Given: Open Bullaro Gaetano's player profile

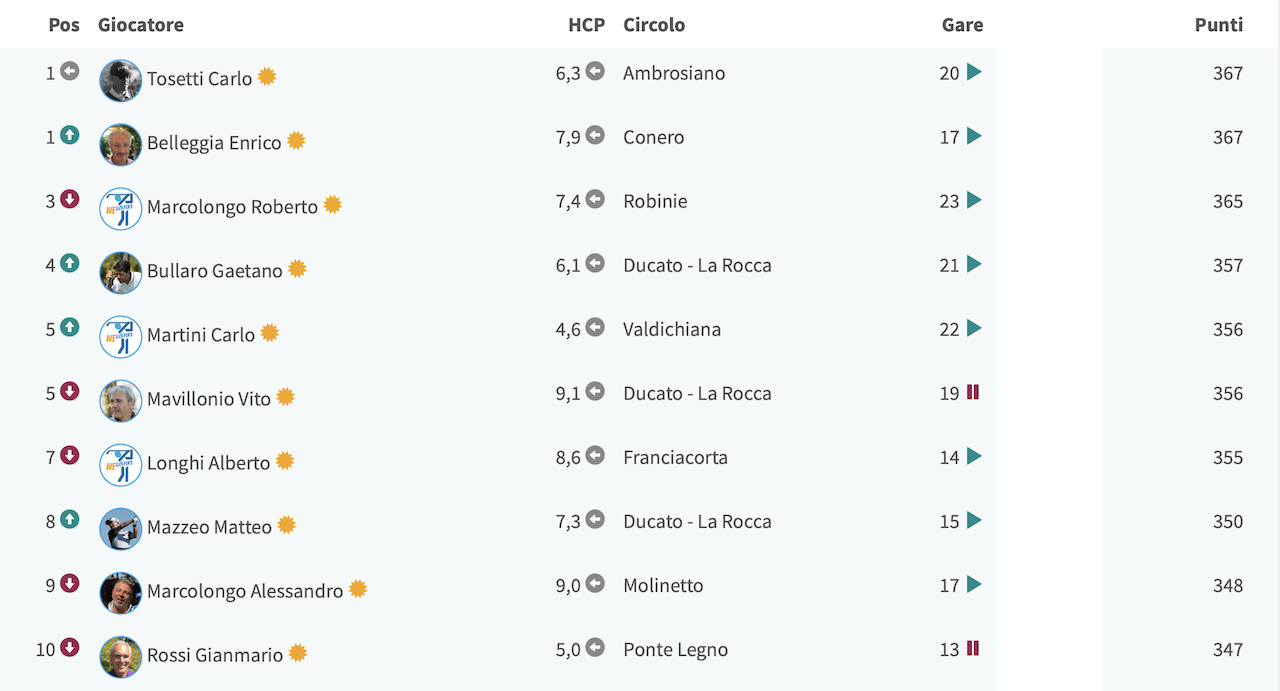Looking at the screenshot, I should point(215,271).
